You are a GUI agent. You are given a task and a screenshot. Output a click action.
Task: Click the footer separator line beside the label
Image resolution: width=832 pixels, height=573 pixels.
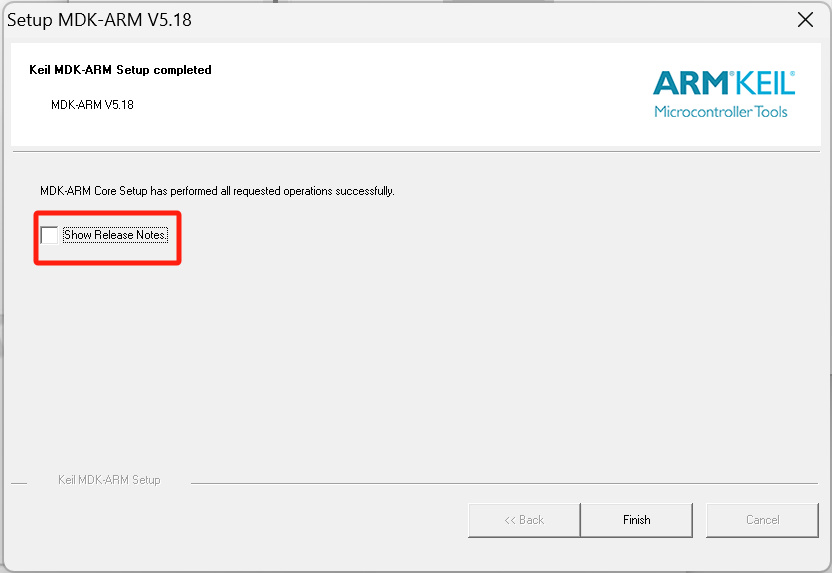click(500, 483)
